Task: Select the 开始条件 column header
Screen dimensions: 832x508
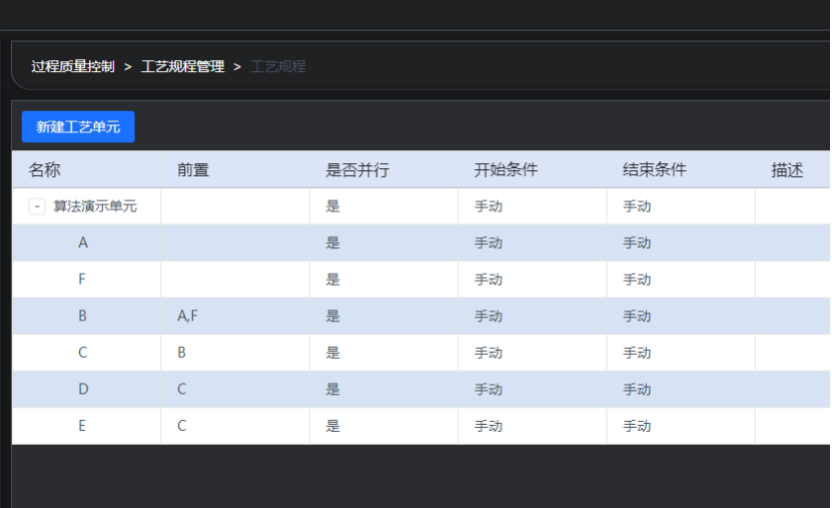Action: click(506, 170)
